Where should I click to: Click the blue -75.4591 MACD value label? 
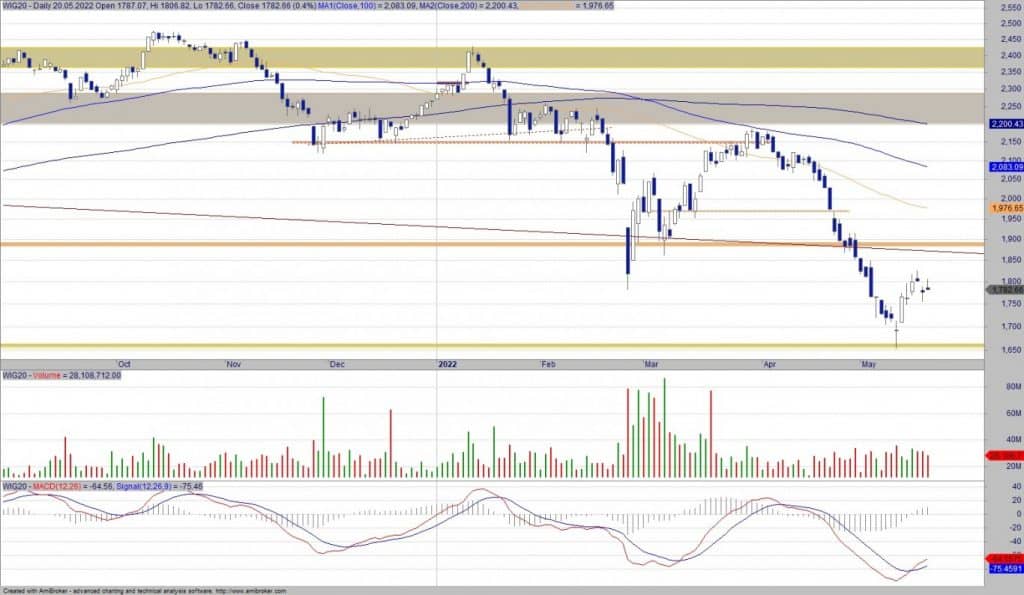point(1003,568)
